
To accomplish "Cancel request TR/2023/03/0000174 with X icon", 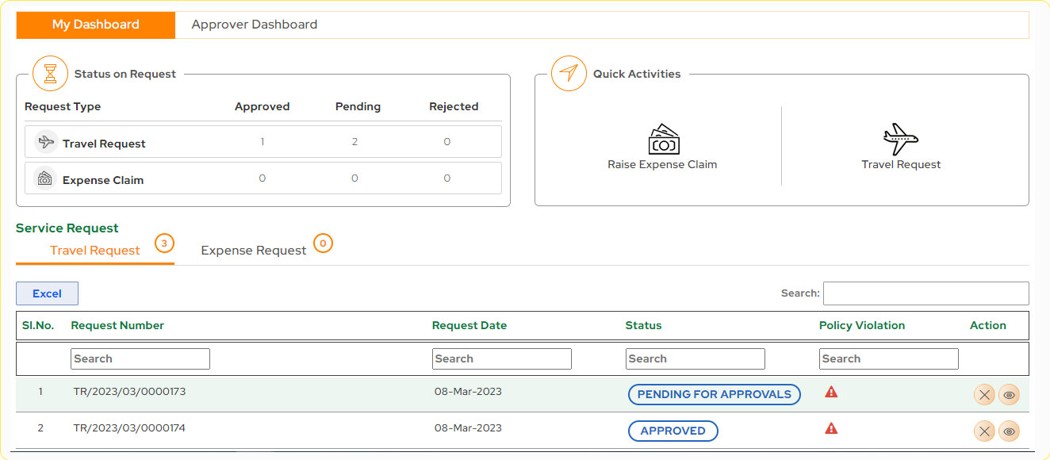I will click(x=984, y=431).
